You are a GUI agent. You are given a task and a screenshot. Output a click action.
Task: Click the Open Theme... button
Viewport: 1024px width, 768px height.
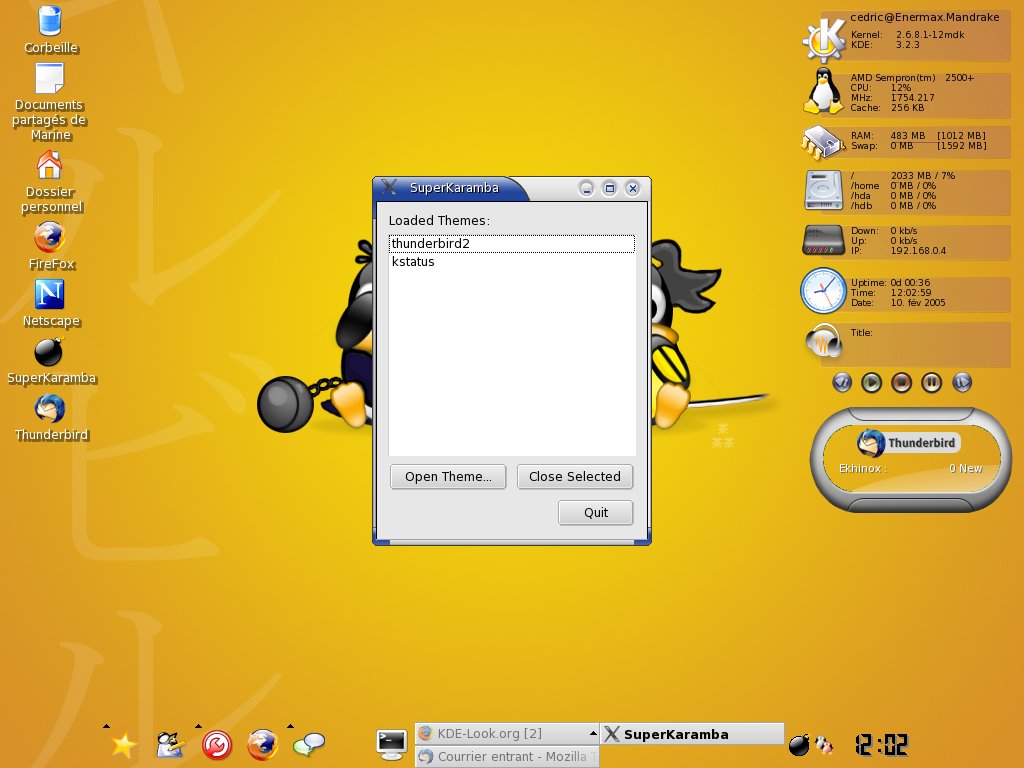coord(448,476)
